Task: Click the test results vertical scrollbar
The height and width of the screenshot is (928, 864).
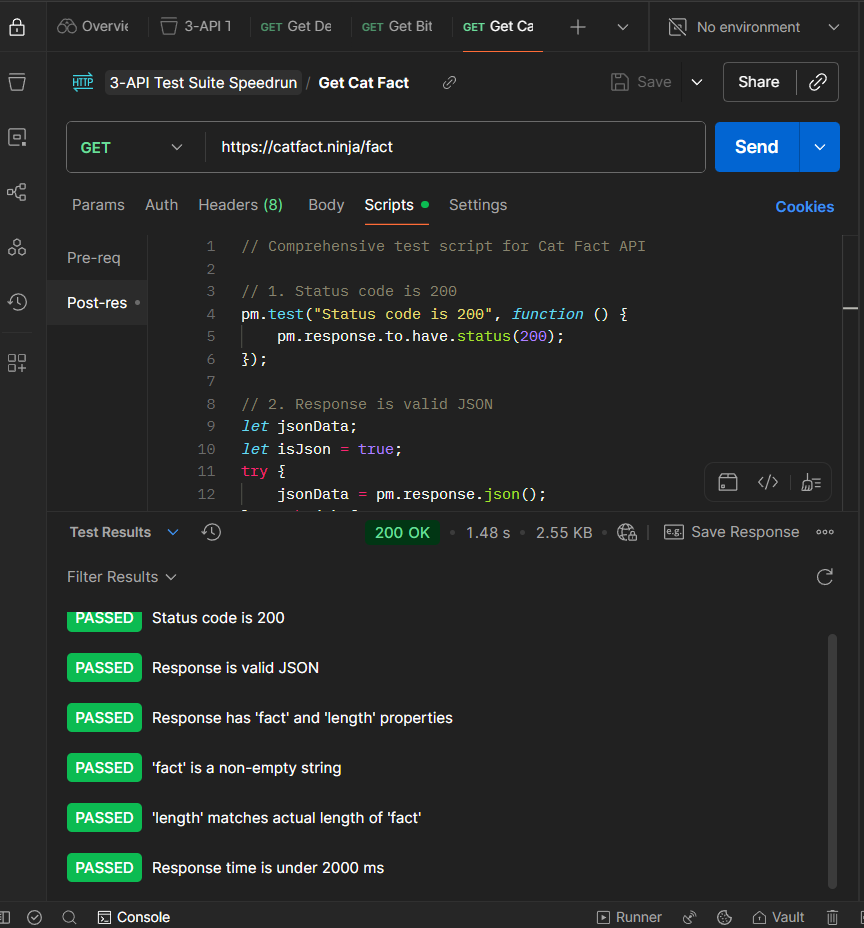Action: 832,761
